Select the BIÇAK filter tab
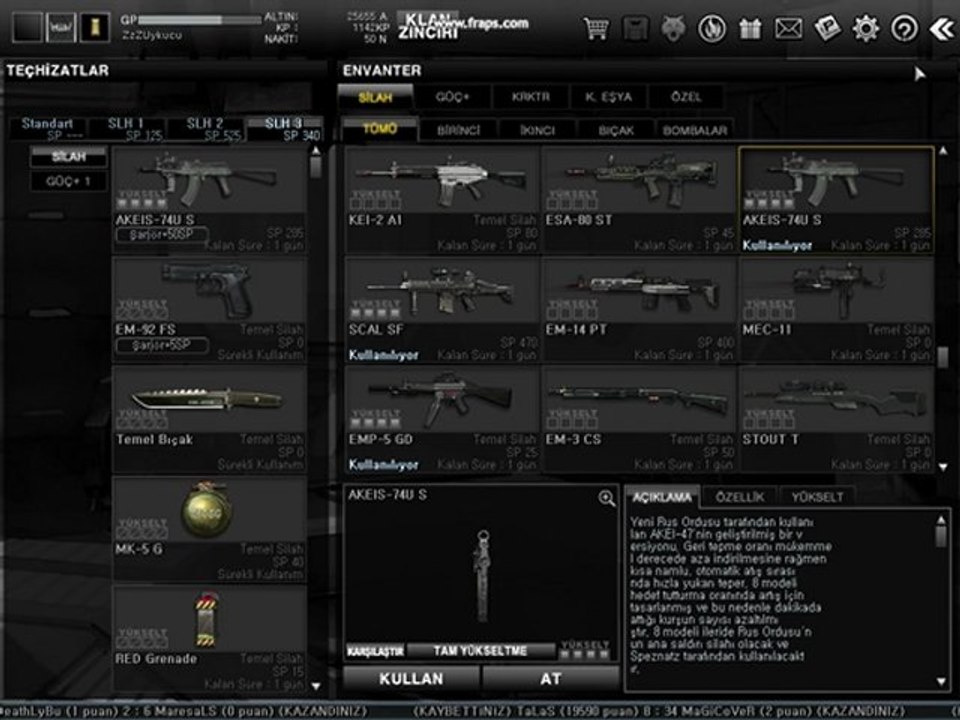The image size is (960, 720). pyautogui.click(x=616, y=130)
